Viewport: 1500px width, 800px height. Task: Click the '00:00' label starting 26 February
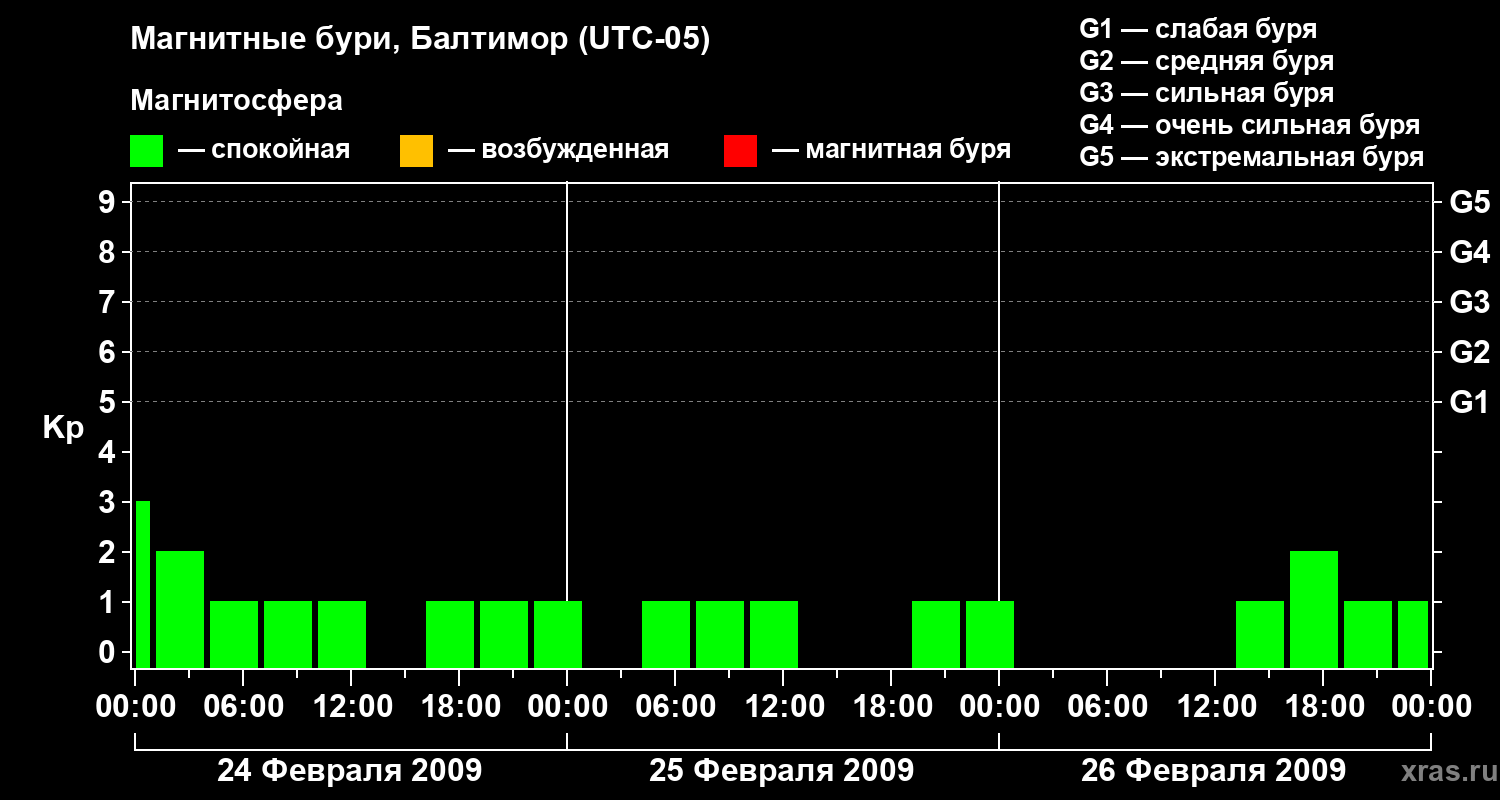click(998, 707)
